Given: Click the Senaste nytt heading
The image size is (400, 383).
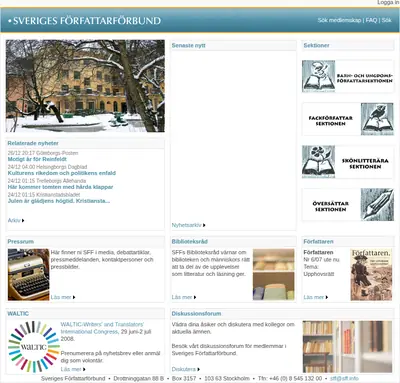Looking at the screenshot, I should coord(188,45).
